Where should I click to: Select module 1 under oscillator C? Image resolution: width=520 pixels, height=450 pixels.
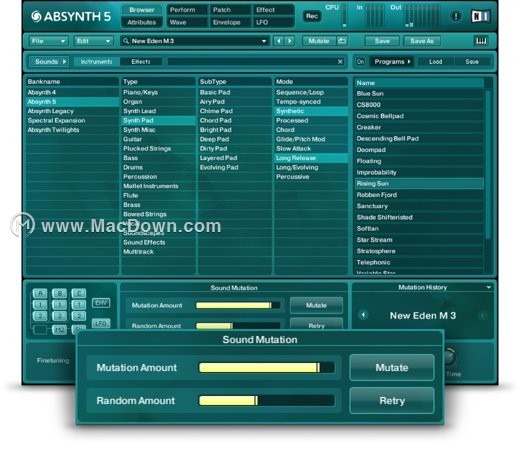79,305
